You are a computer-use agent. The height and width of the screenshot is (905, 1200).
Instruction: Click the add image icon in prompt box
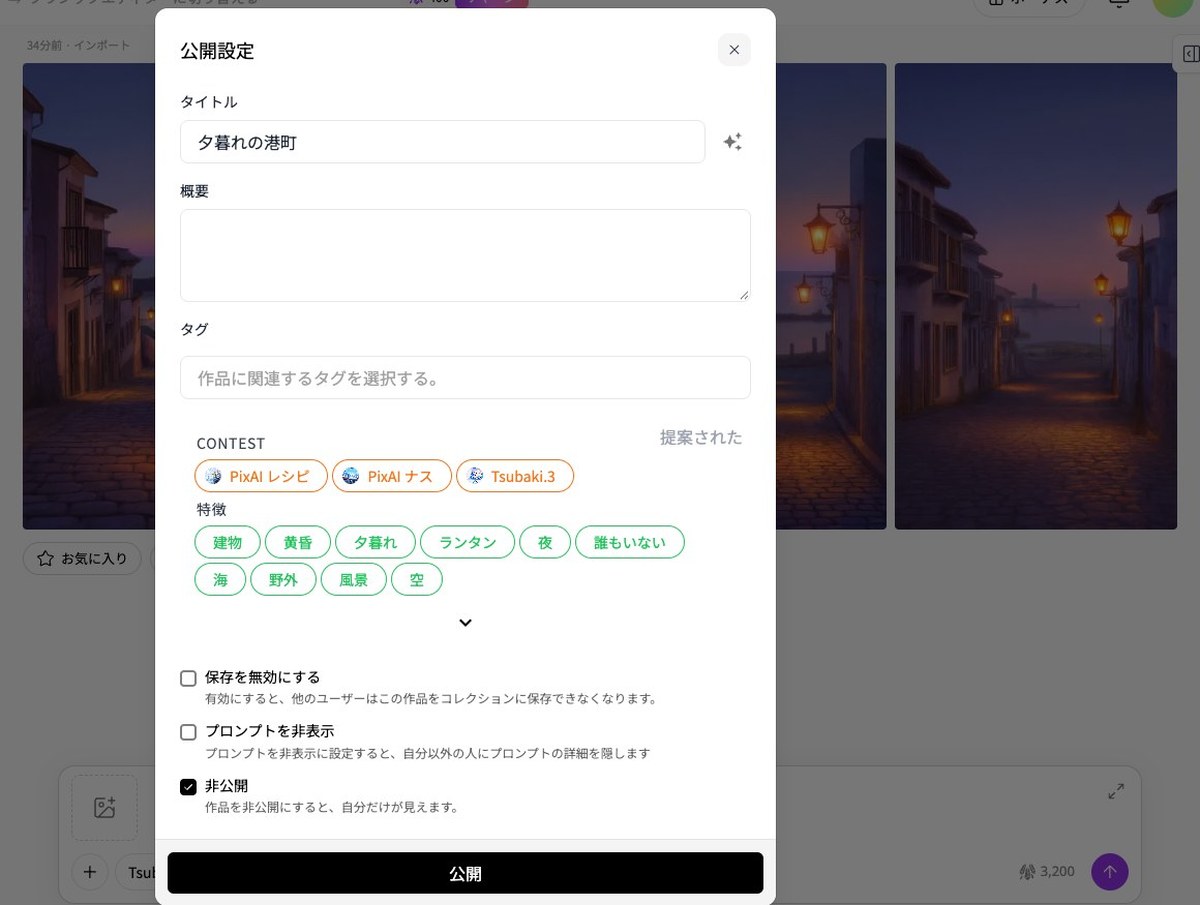(104, 808)
